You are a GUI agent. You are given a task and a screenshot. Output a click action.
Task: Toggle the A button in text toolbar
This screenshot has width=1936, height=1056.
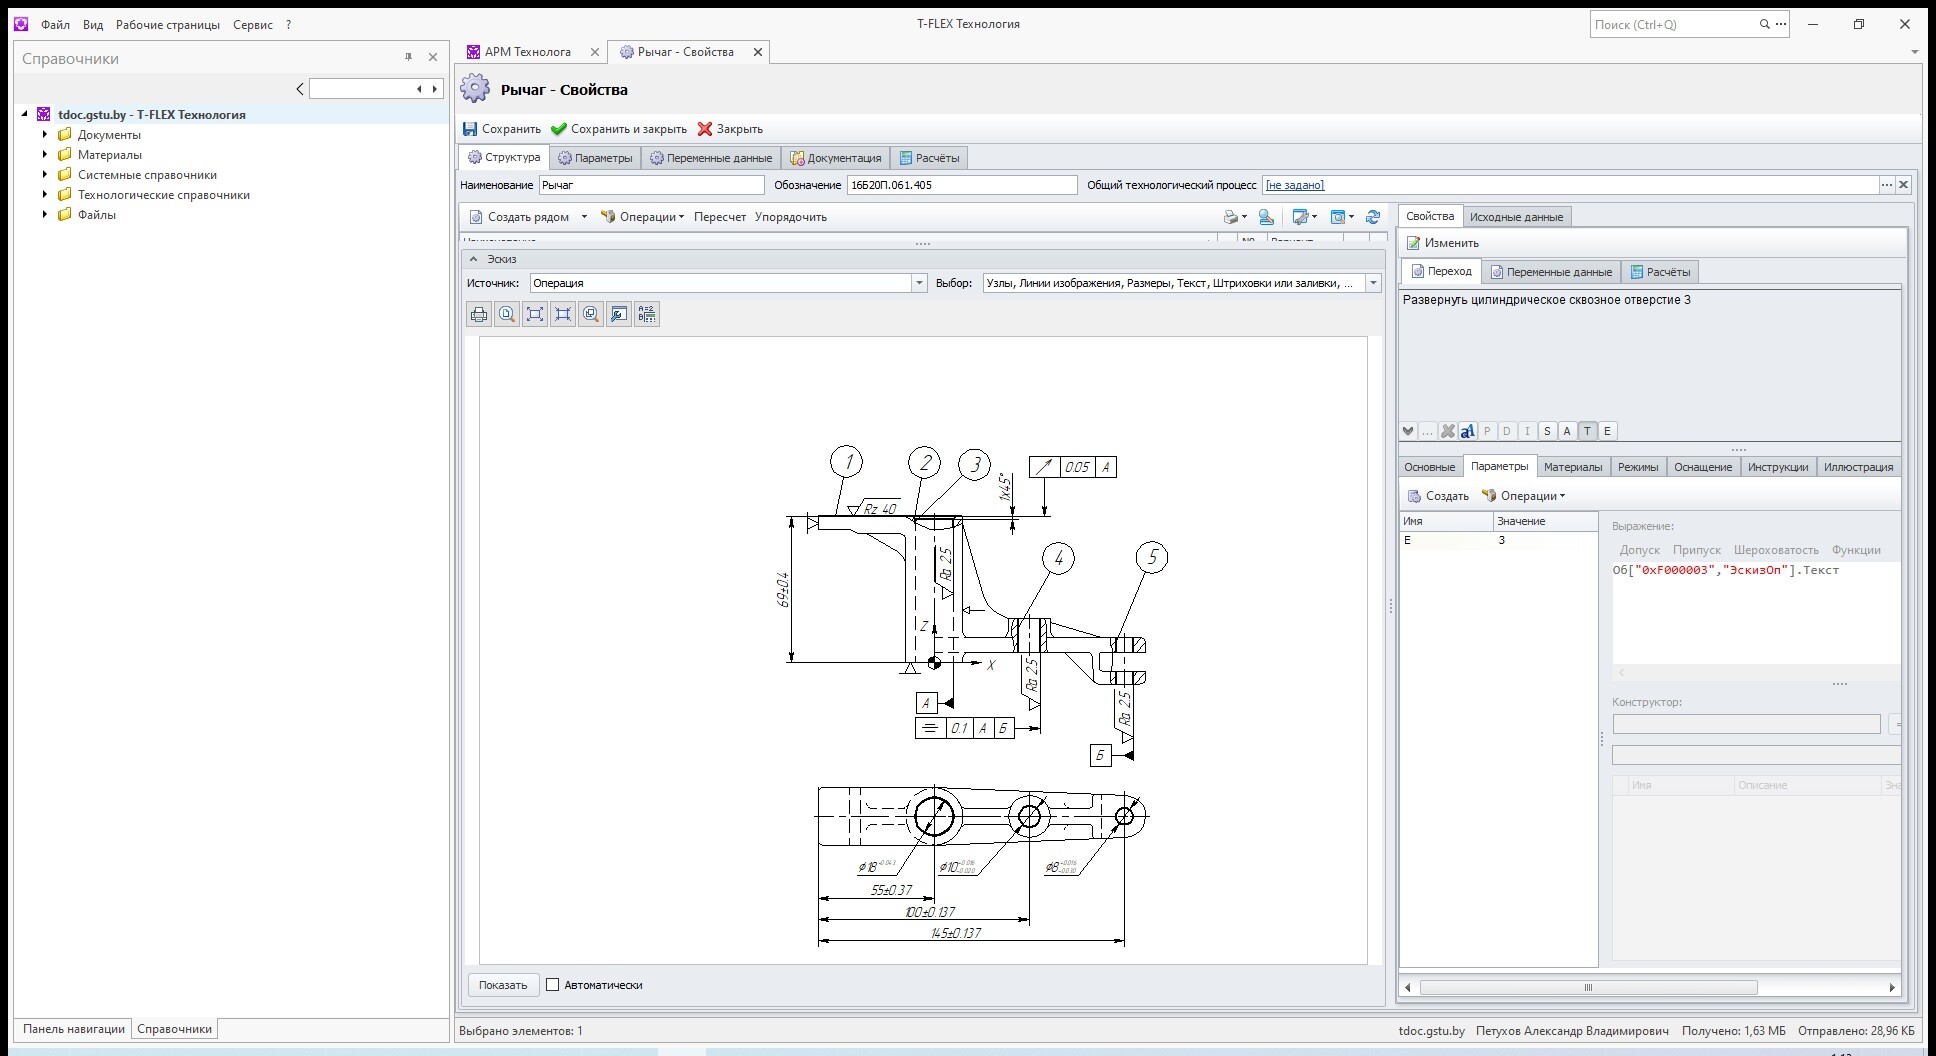coord(1567,431)
